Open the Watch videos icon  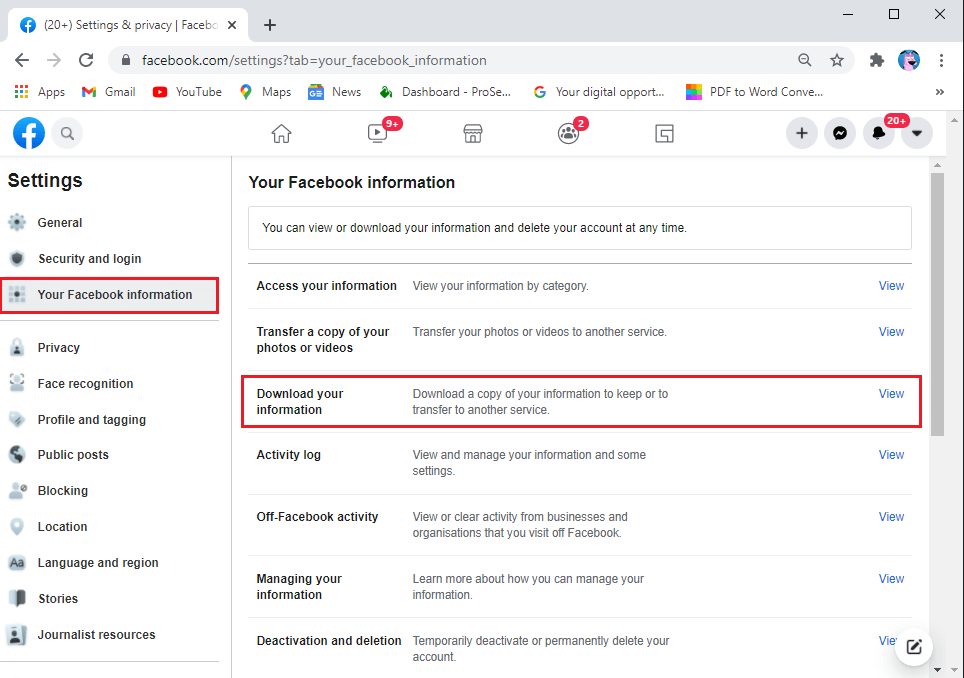coord(377,133)
